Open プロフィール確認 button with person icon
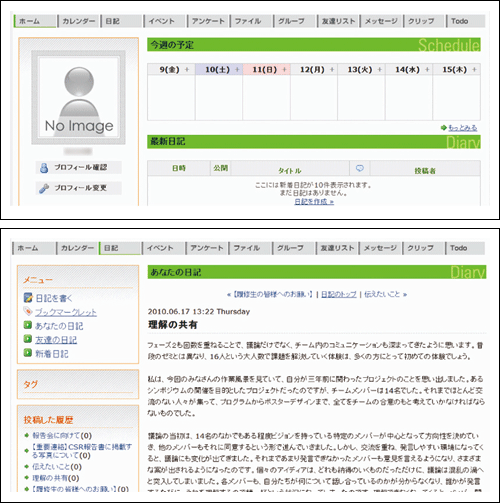Screen dimensions: 500x503 pyautogui.click(x=78, y=167)
